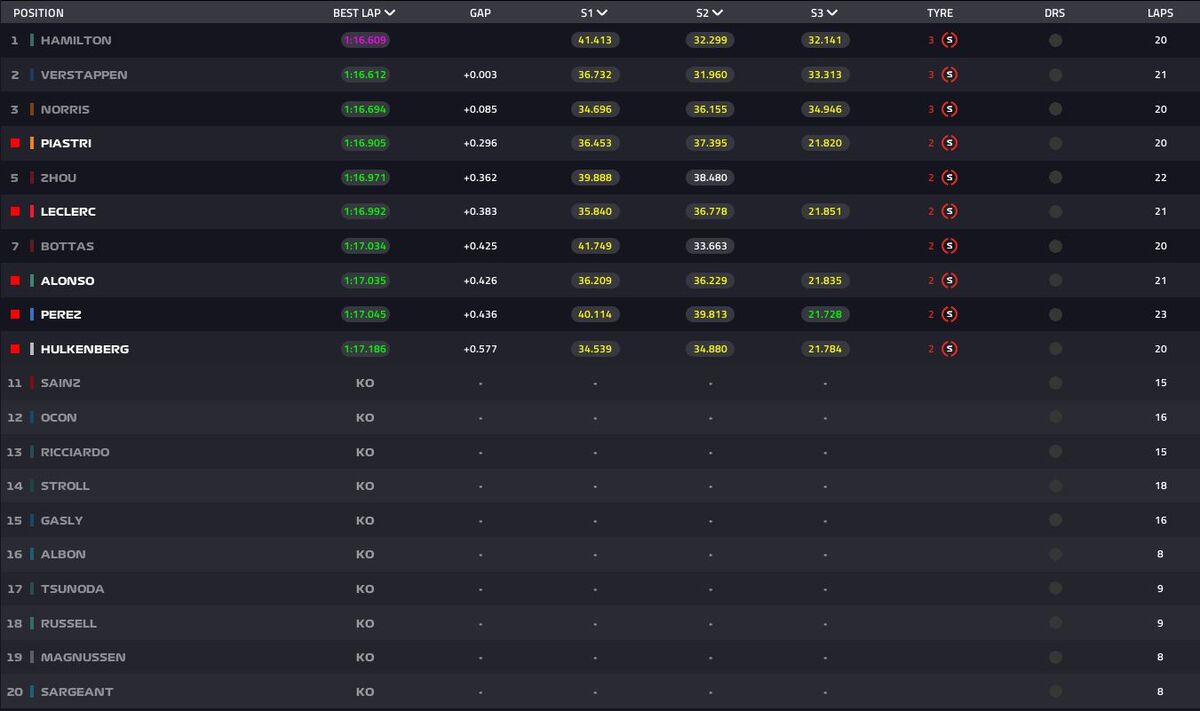Click Zhou's soft tyre icon
Image resolution: width=1200 pixels, height=711 pixels.
[949, 177]
